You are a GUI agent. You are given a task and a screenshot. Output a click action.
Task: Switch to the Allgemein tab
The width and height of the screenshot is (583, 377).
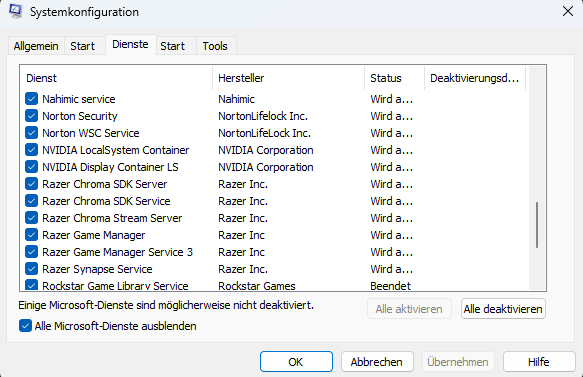click(x=36, y=46)
